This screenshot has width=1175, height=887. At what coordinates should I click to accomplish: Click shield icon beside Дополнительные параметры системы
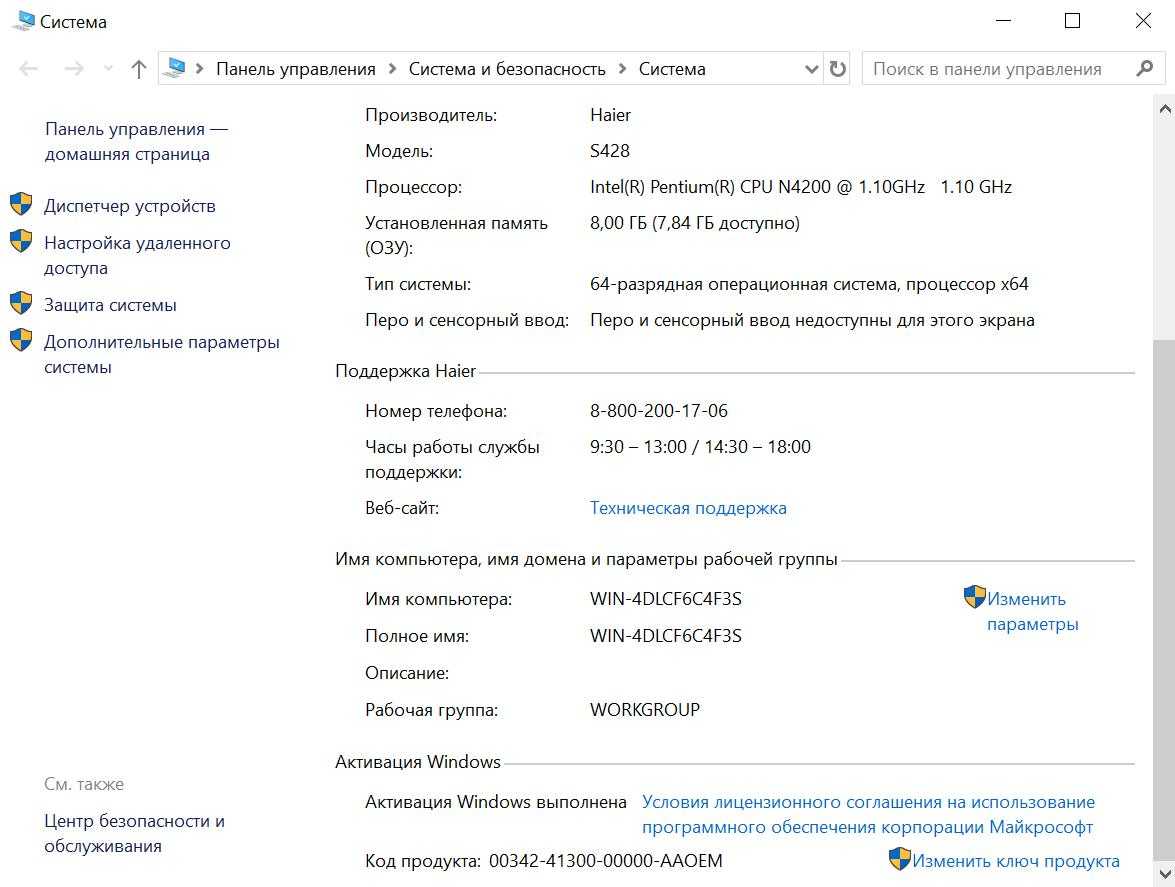[21, 340]
